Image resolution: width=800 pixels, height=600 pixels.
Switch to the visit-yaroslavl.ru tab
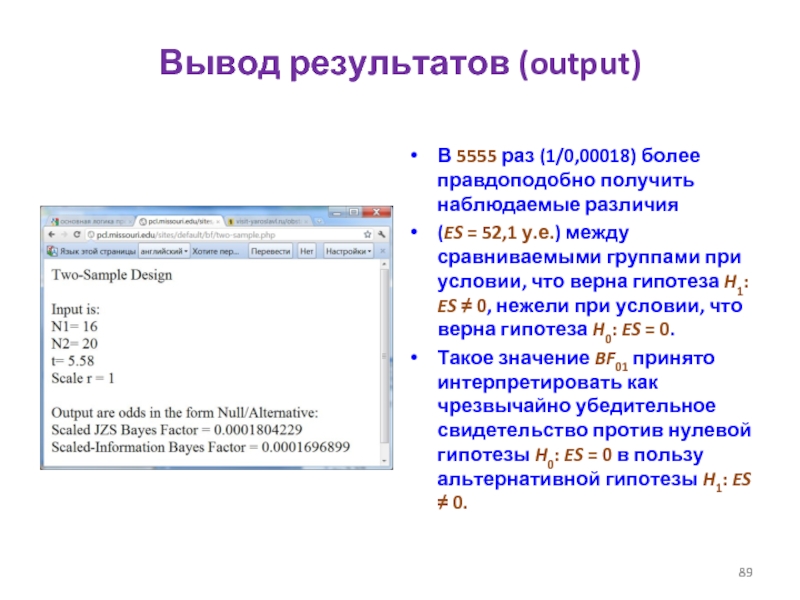[268, 221]
